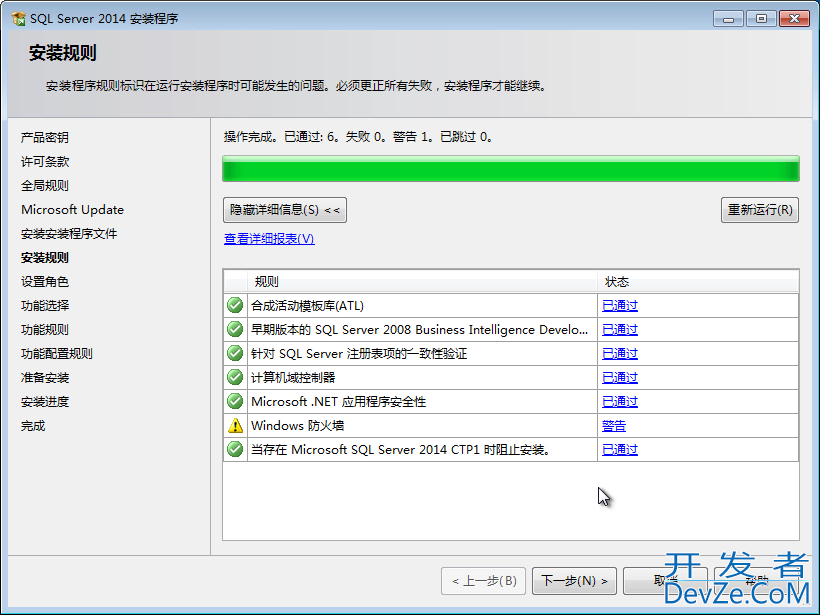Click the 规则 column header
The height and width of the screenshot is (615, 820).
click(x=423, y=282)
